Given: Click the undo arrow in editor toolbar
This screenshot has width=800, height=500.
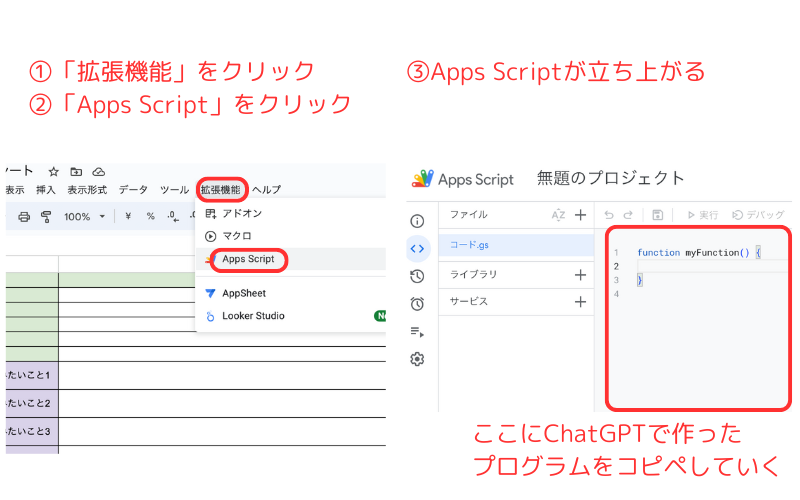Looking at the screenshot, I should pos(609,215).
